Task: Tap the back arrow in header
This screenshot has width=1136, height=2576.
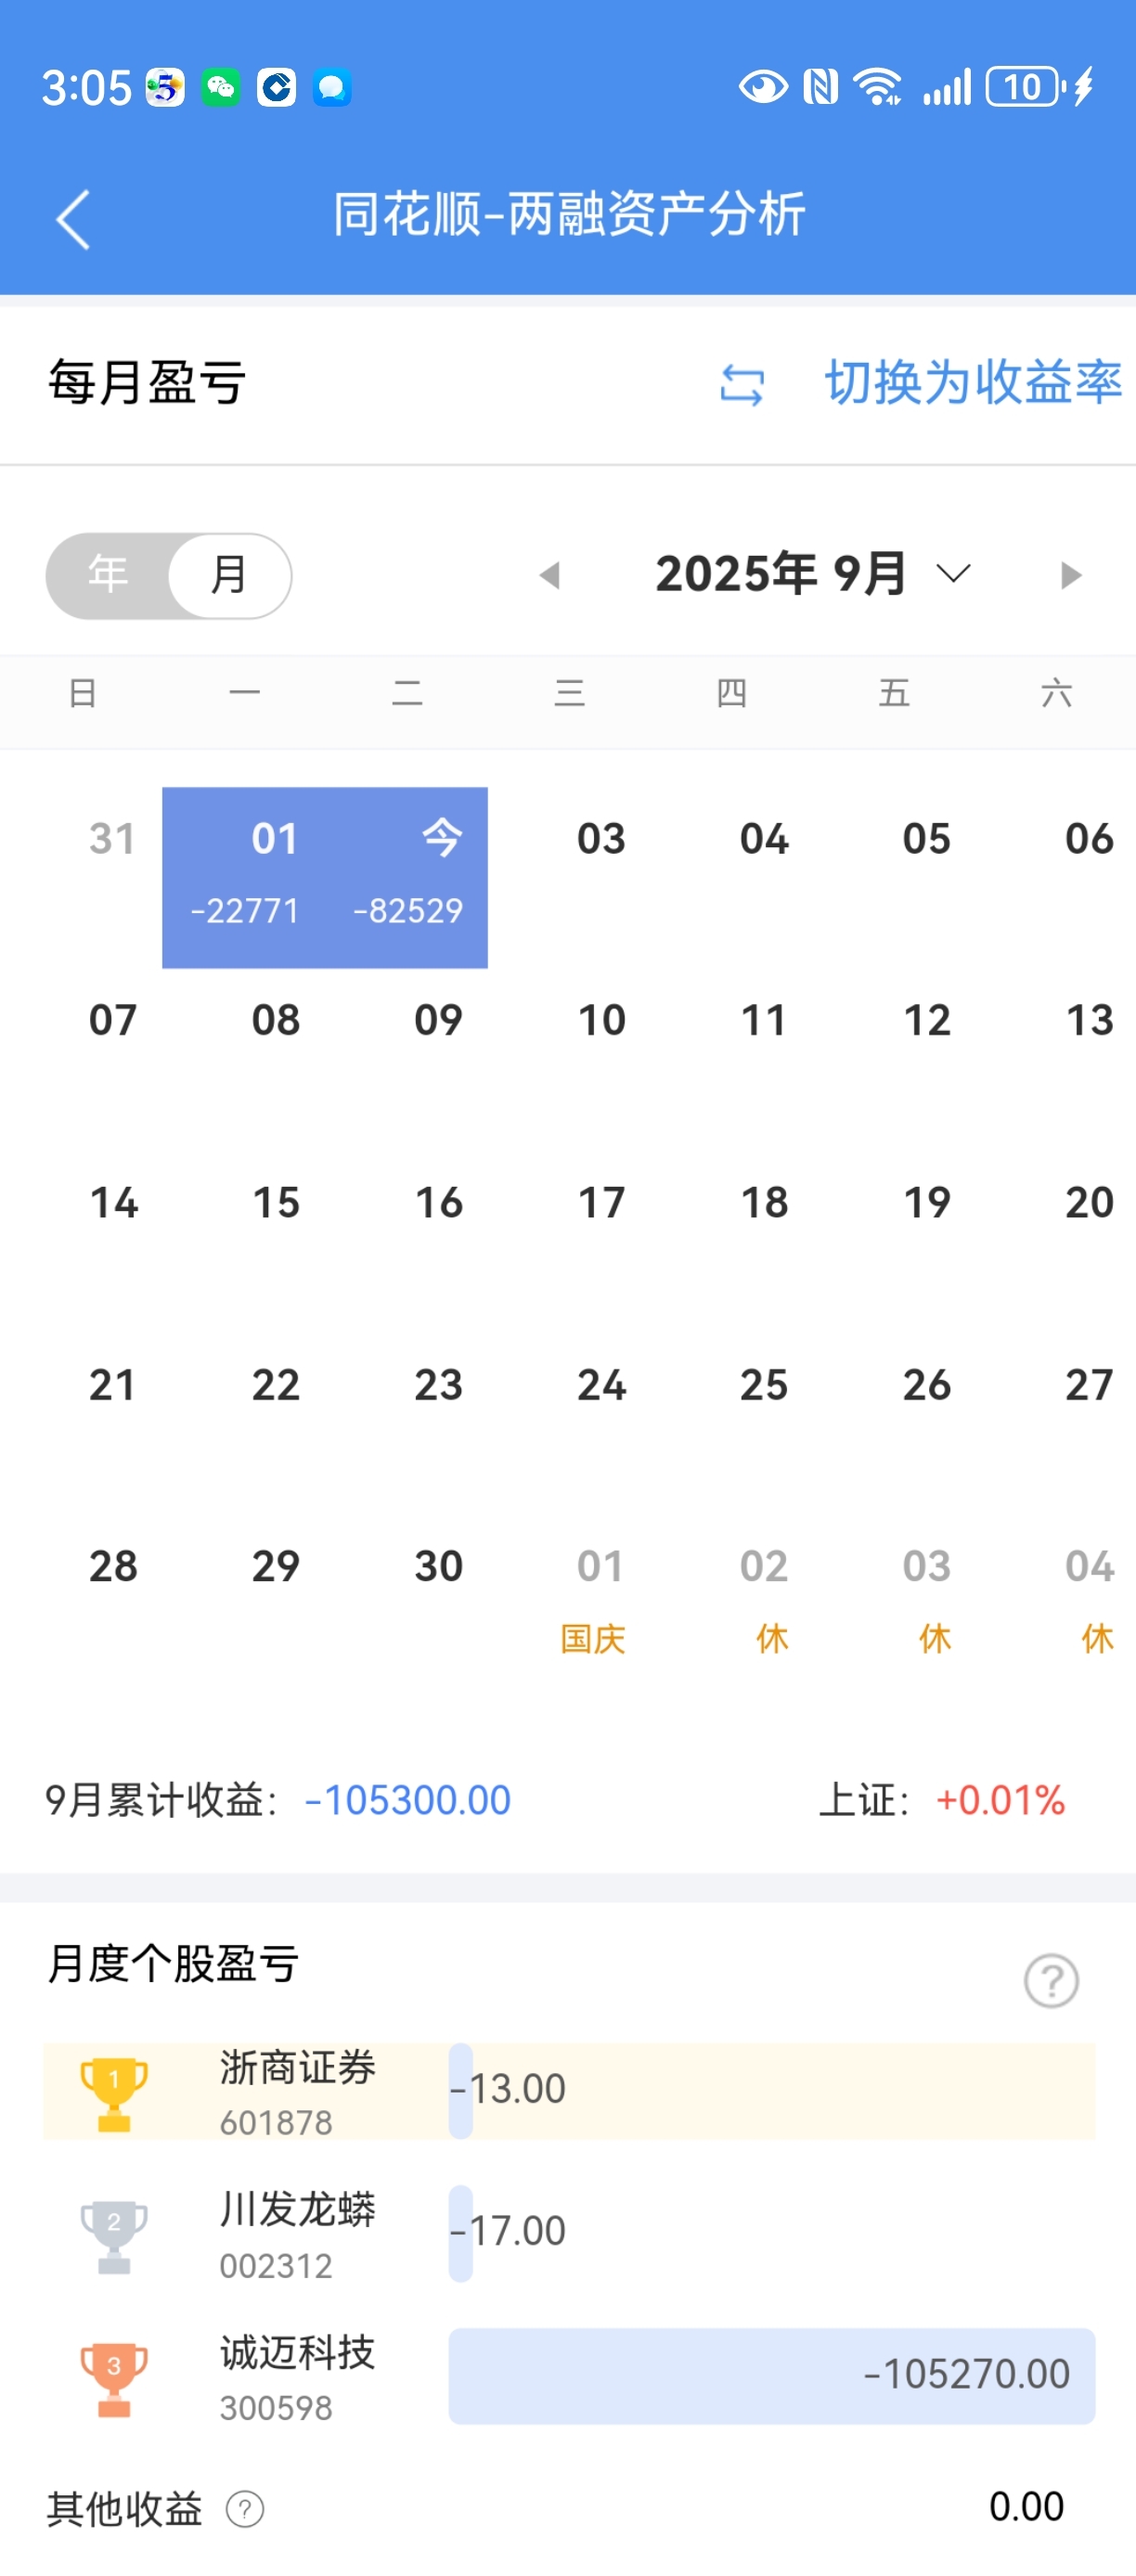Action: coord(73,219)
